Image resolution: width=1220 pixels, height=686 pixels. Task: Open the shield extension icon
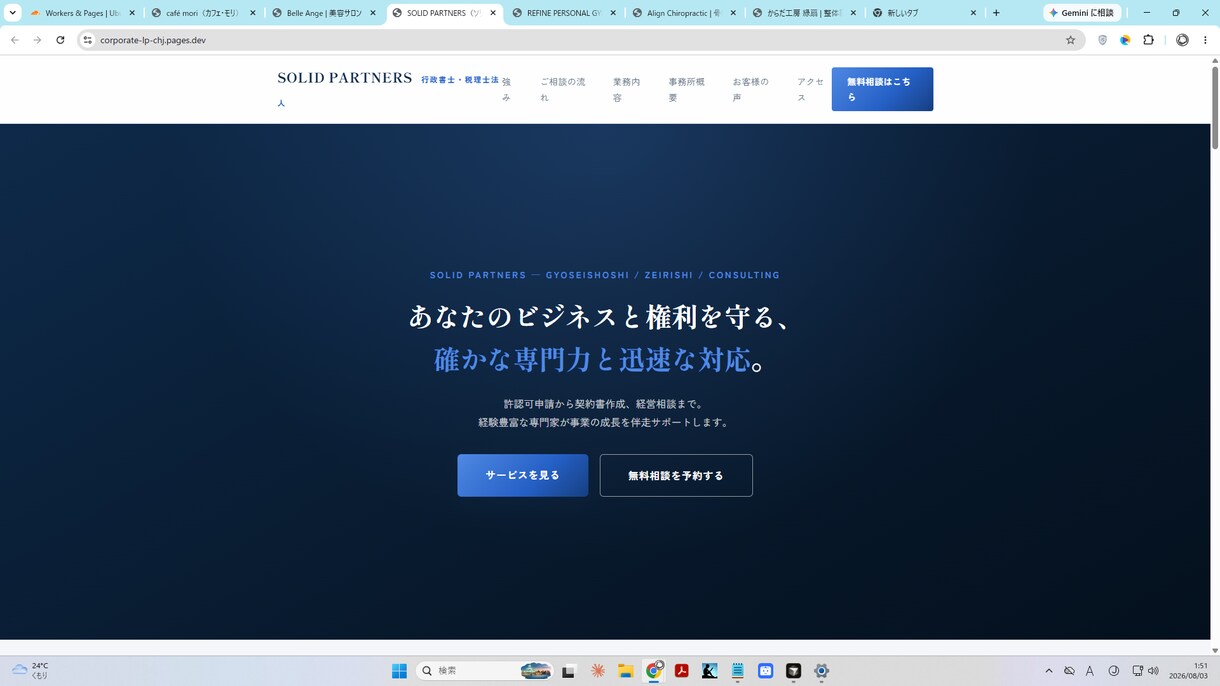click(1102, 40)
